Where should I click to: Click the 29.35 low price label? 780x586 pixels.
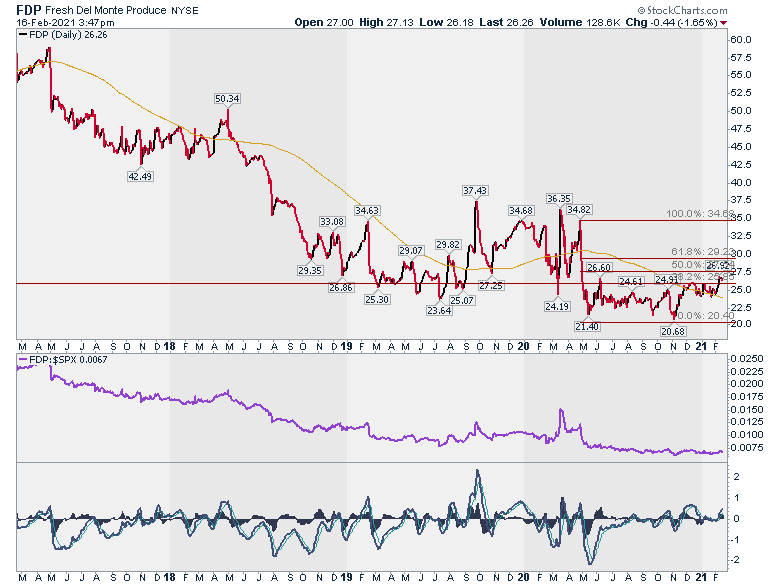tap(310, 270)
